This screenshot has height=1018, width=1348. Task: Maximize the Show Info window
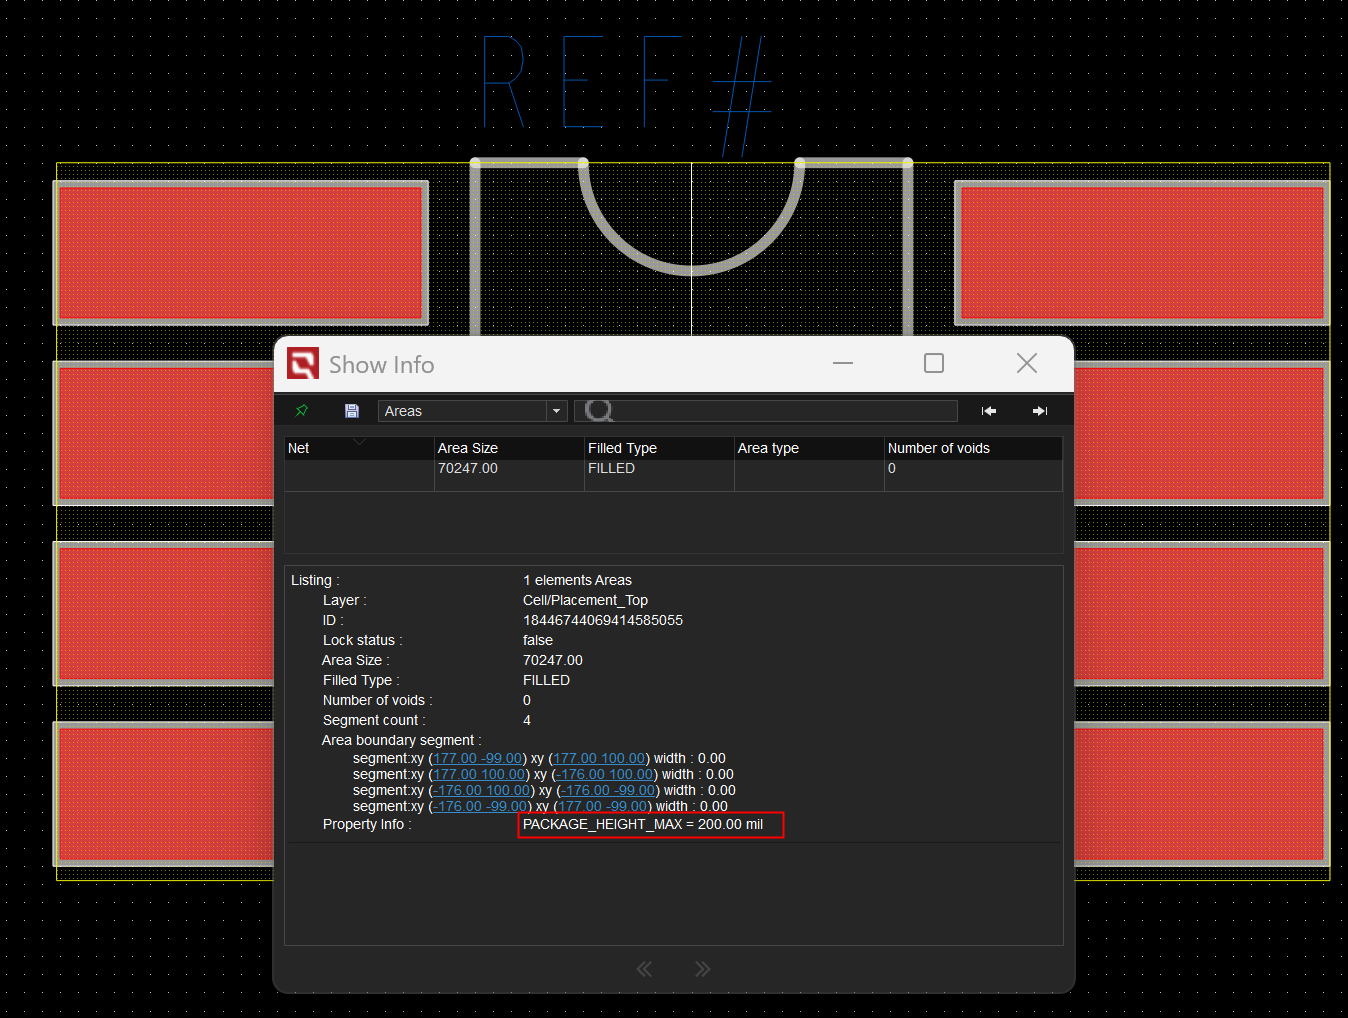pyautogui.click(x=933, y=363)
